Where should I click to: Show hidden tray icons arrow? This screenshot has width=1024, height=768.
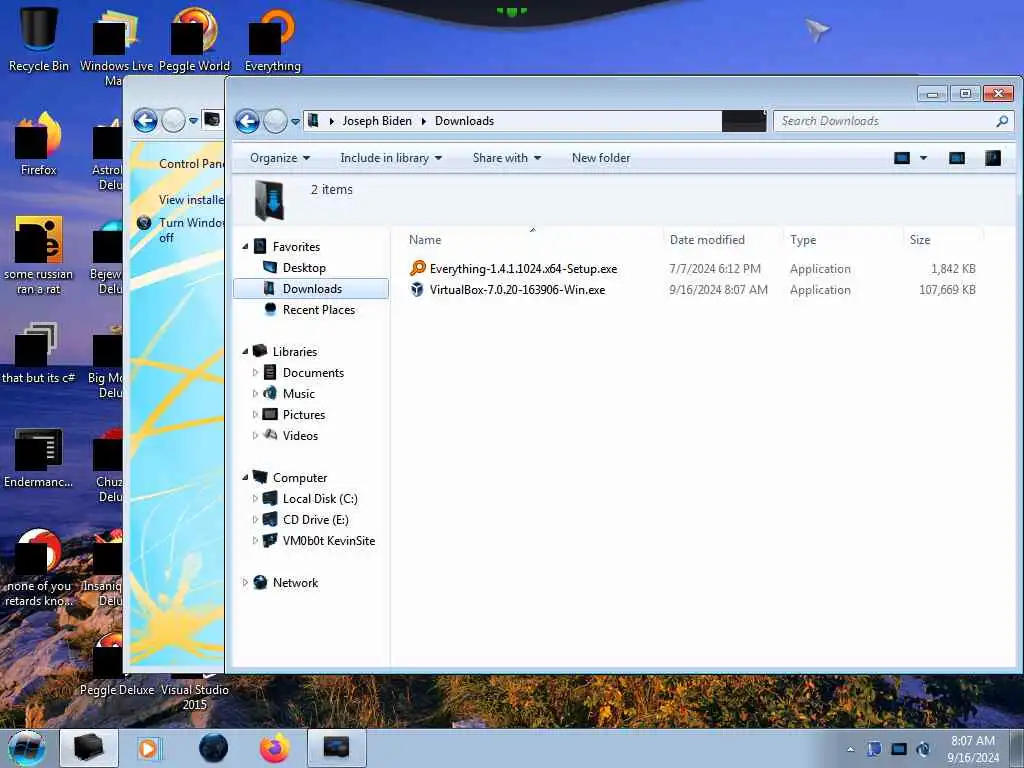850,749
